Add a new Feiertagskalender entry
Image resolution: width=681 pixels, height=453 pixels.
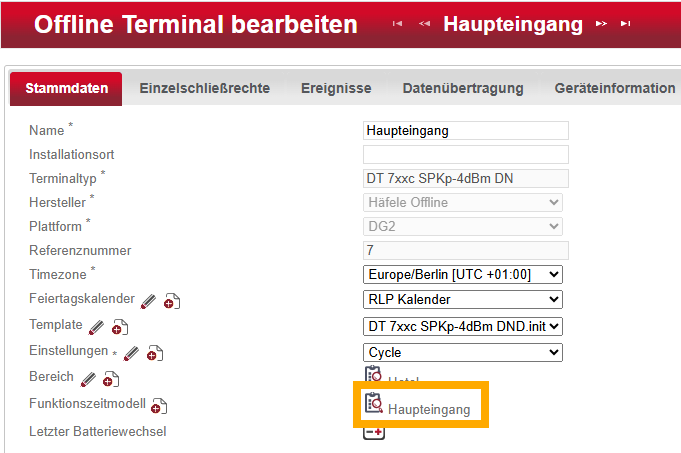[172, 301]
